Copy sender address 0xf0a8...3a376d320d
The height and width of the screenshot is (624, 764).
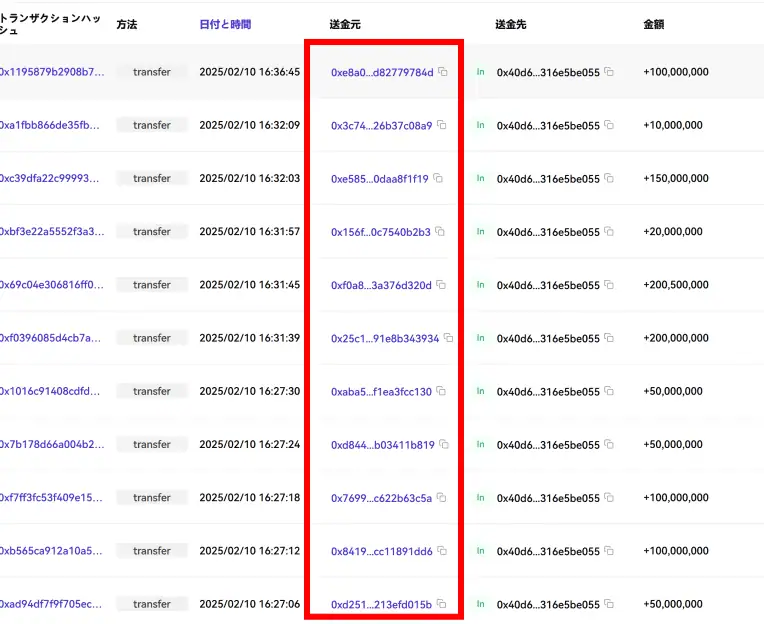pos(441,284)
